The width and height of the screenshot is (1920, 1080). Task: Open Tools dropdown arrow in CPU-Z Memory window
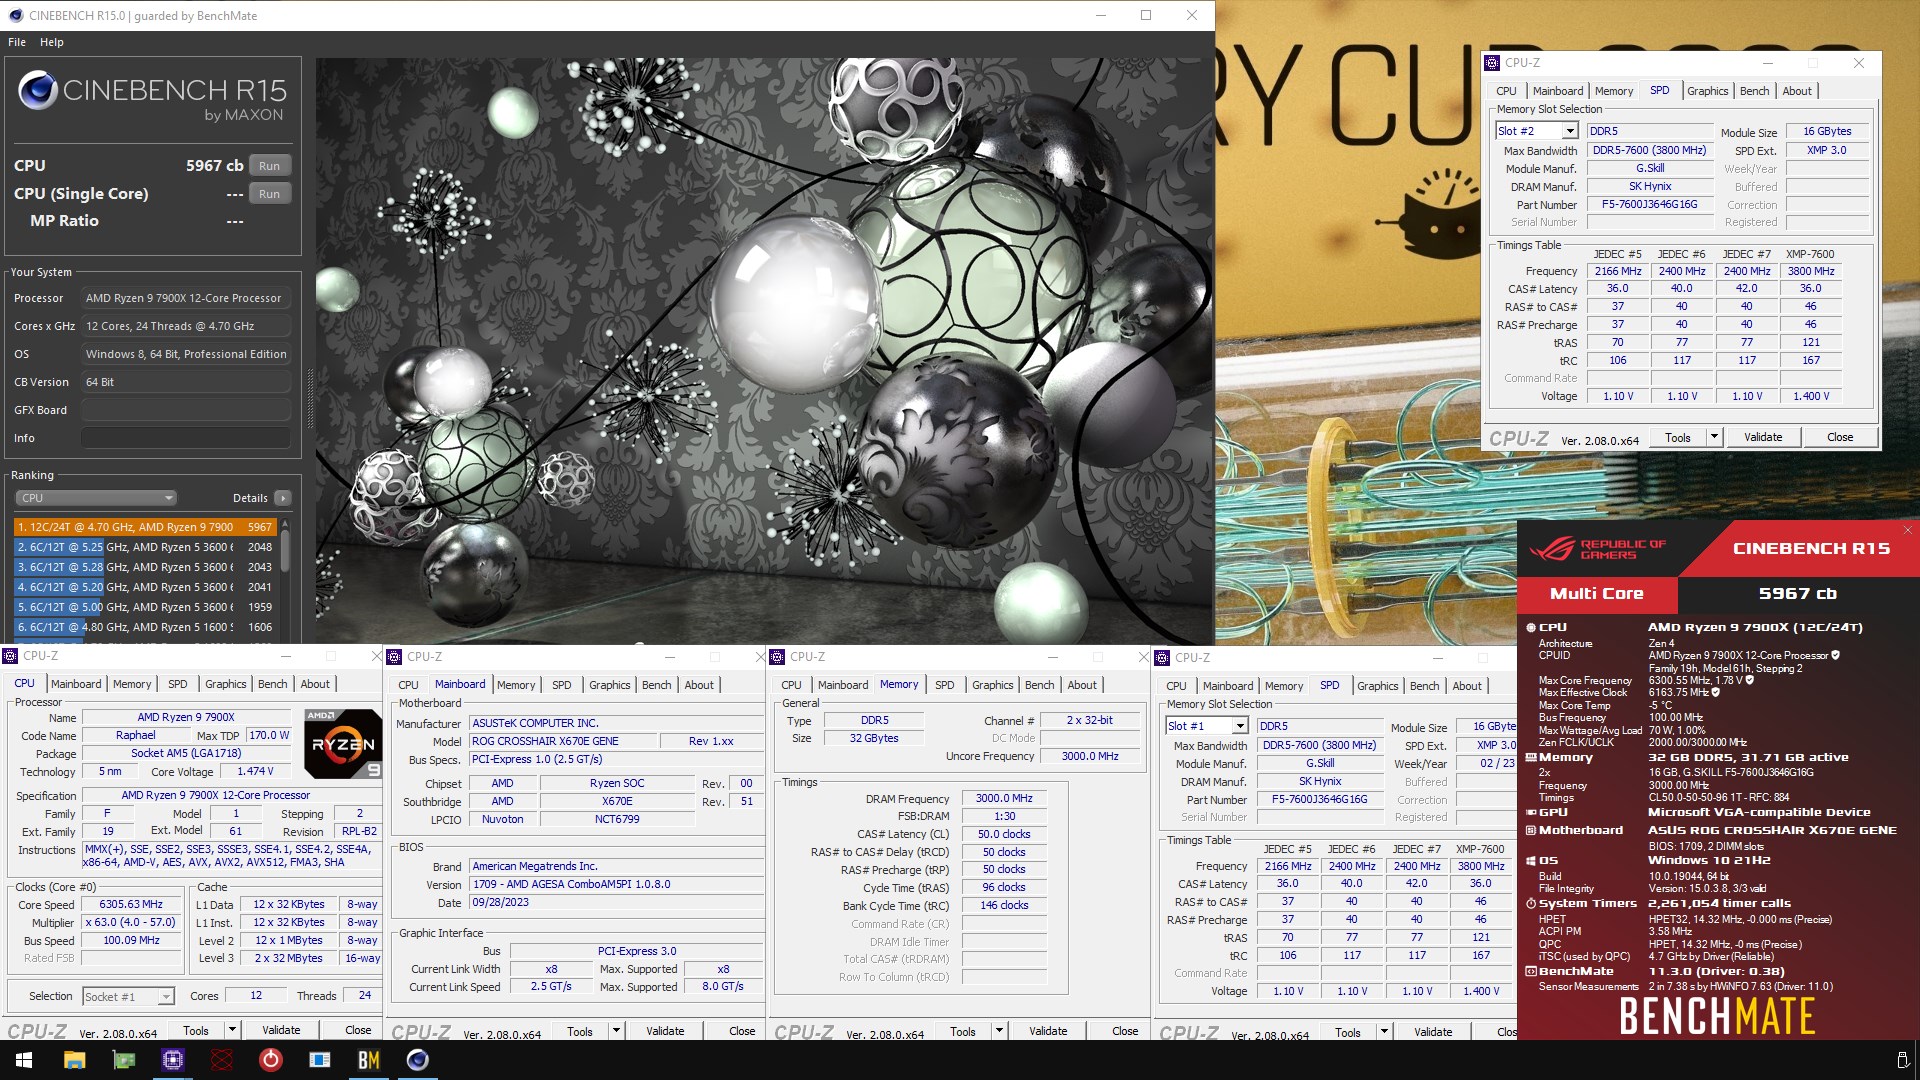click(998, 1031)
